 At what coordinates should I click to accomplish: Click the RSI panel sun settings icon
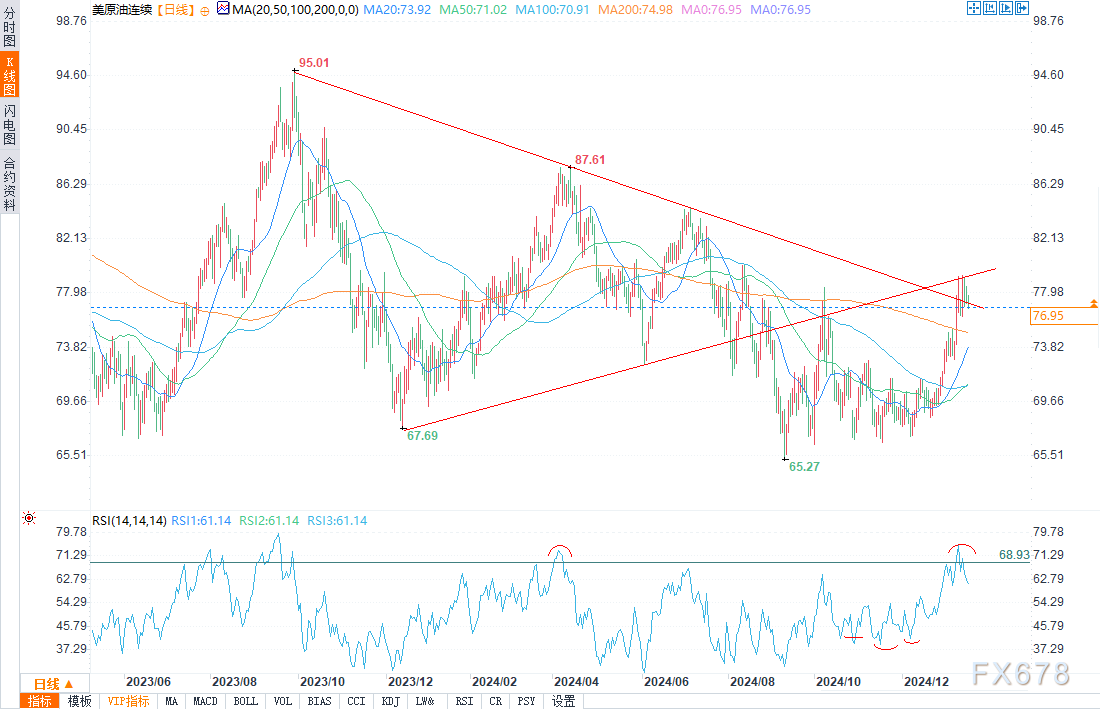point(29,518)
